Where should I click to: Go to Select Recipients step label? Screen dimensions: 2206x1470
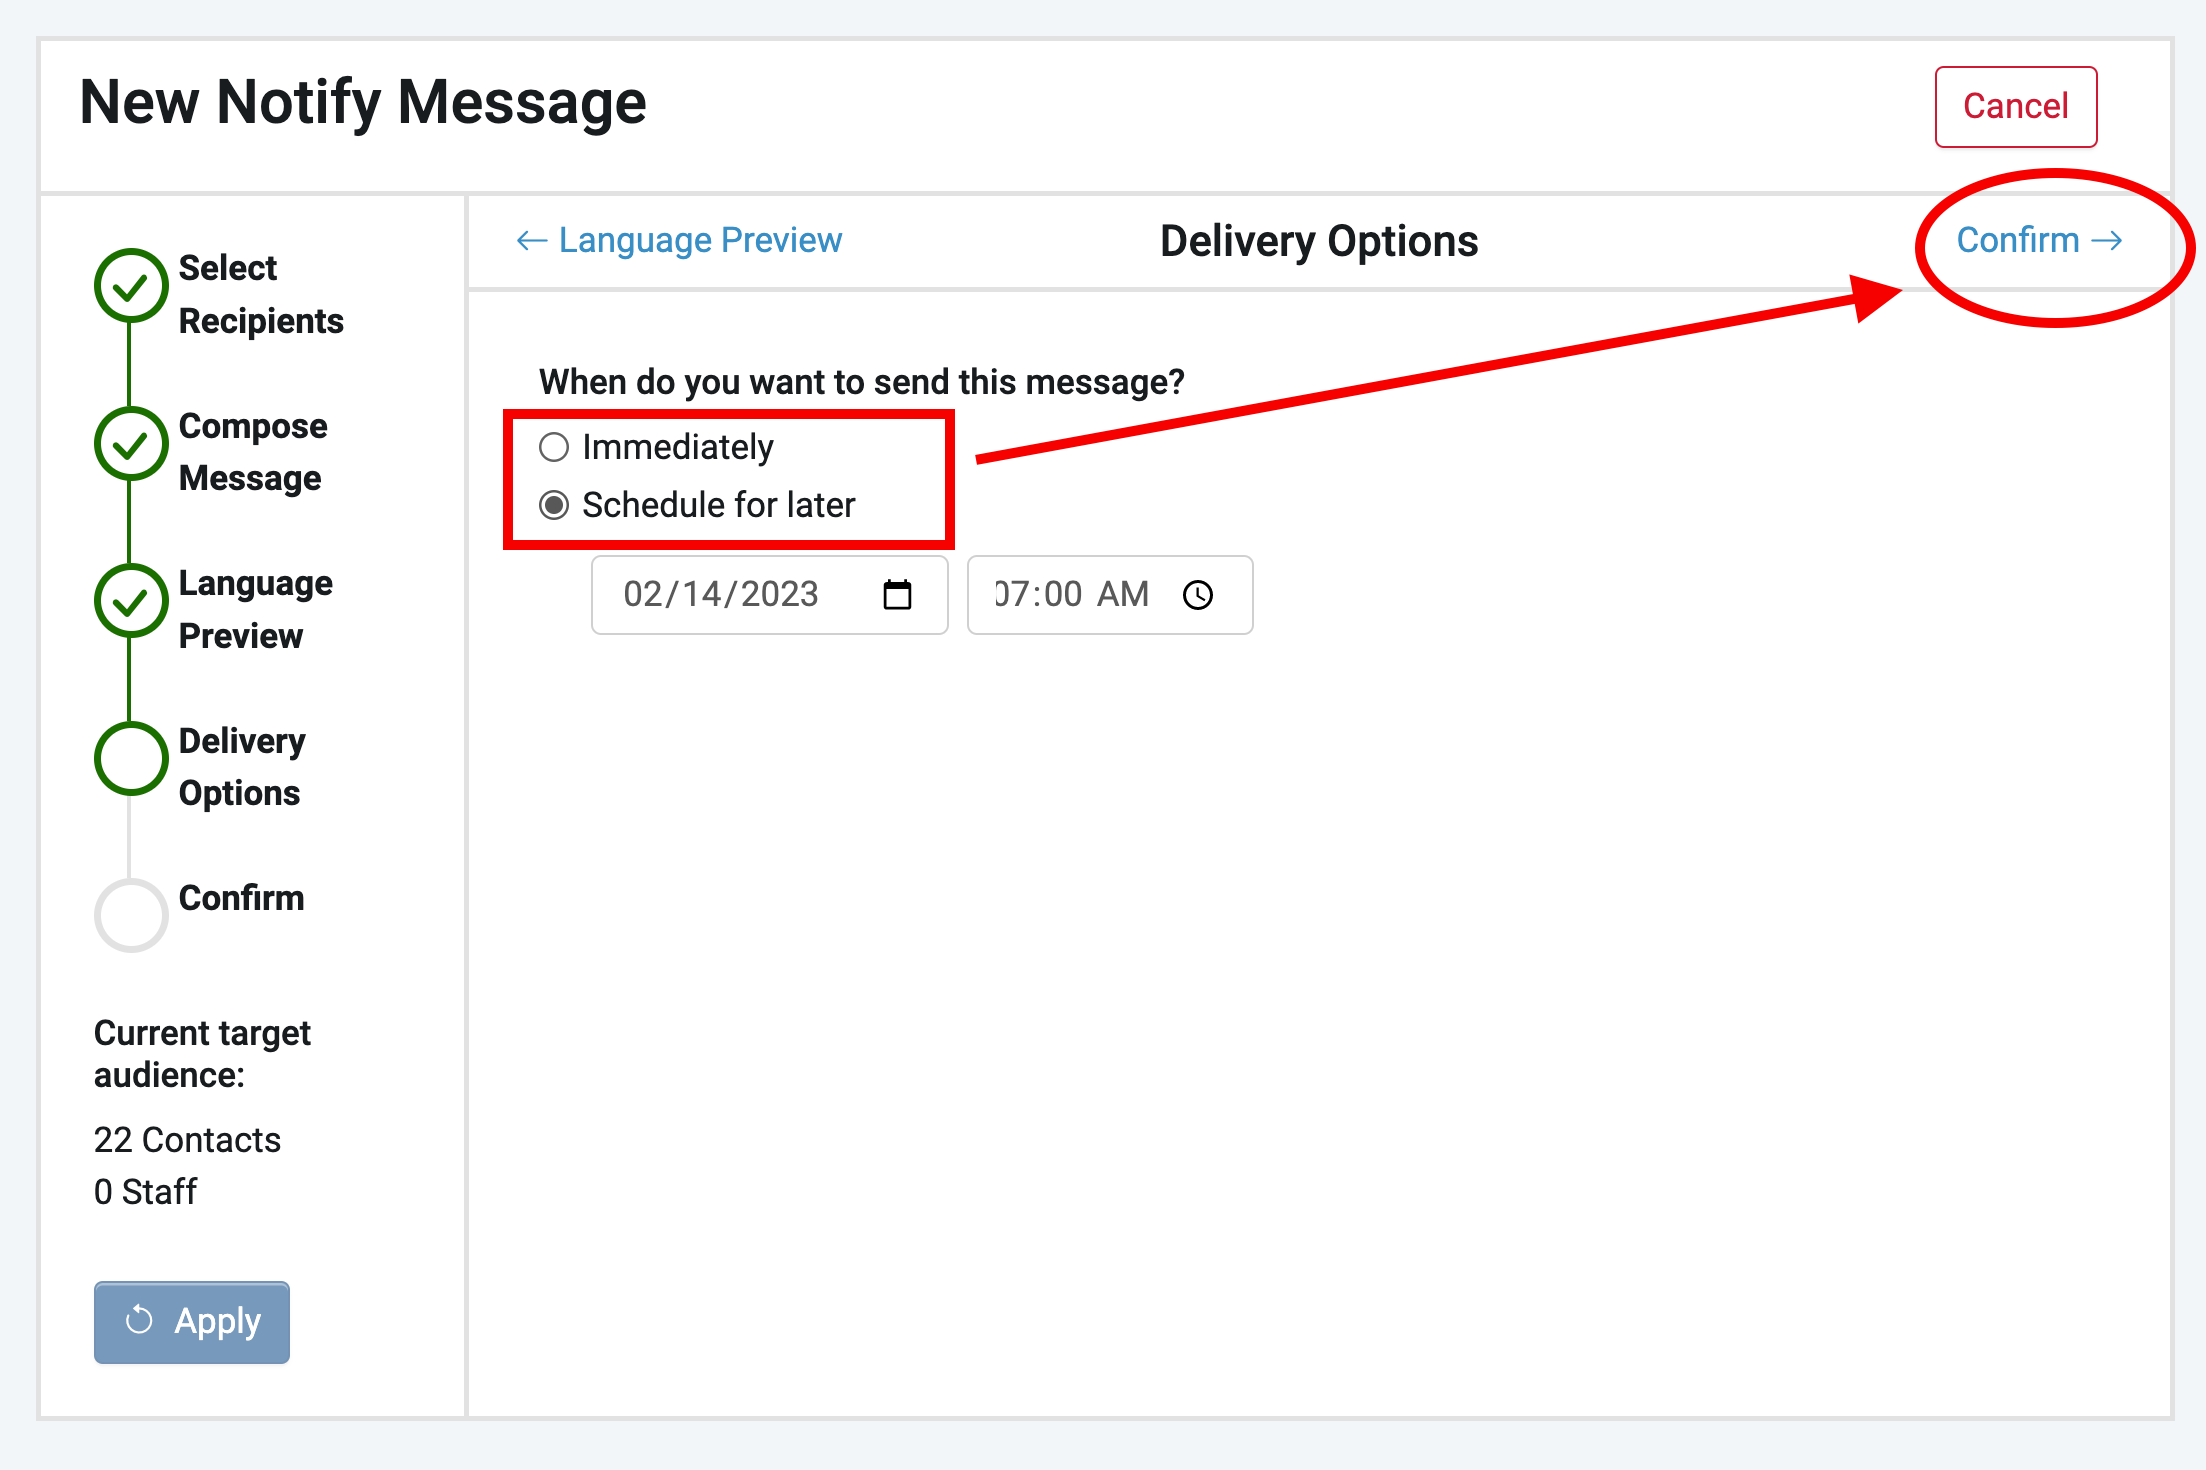coord(261,295)
